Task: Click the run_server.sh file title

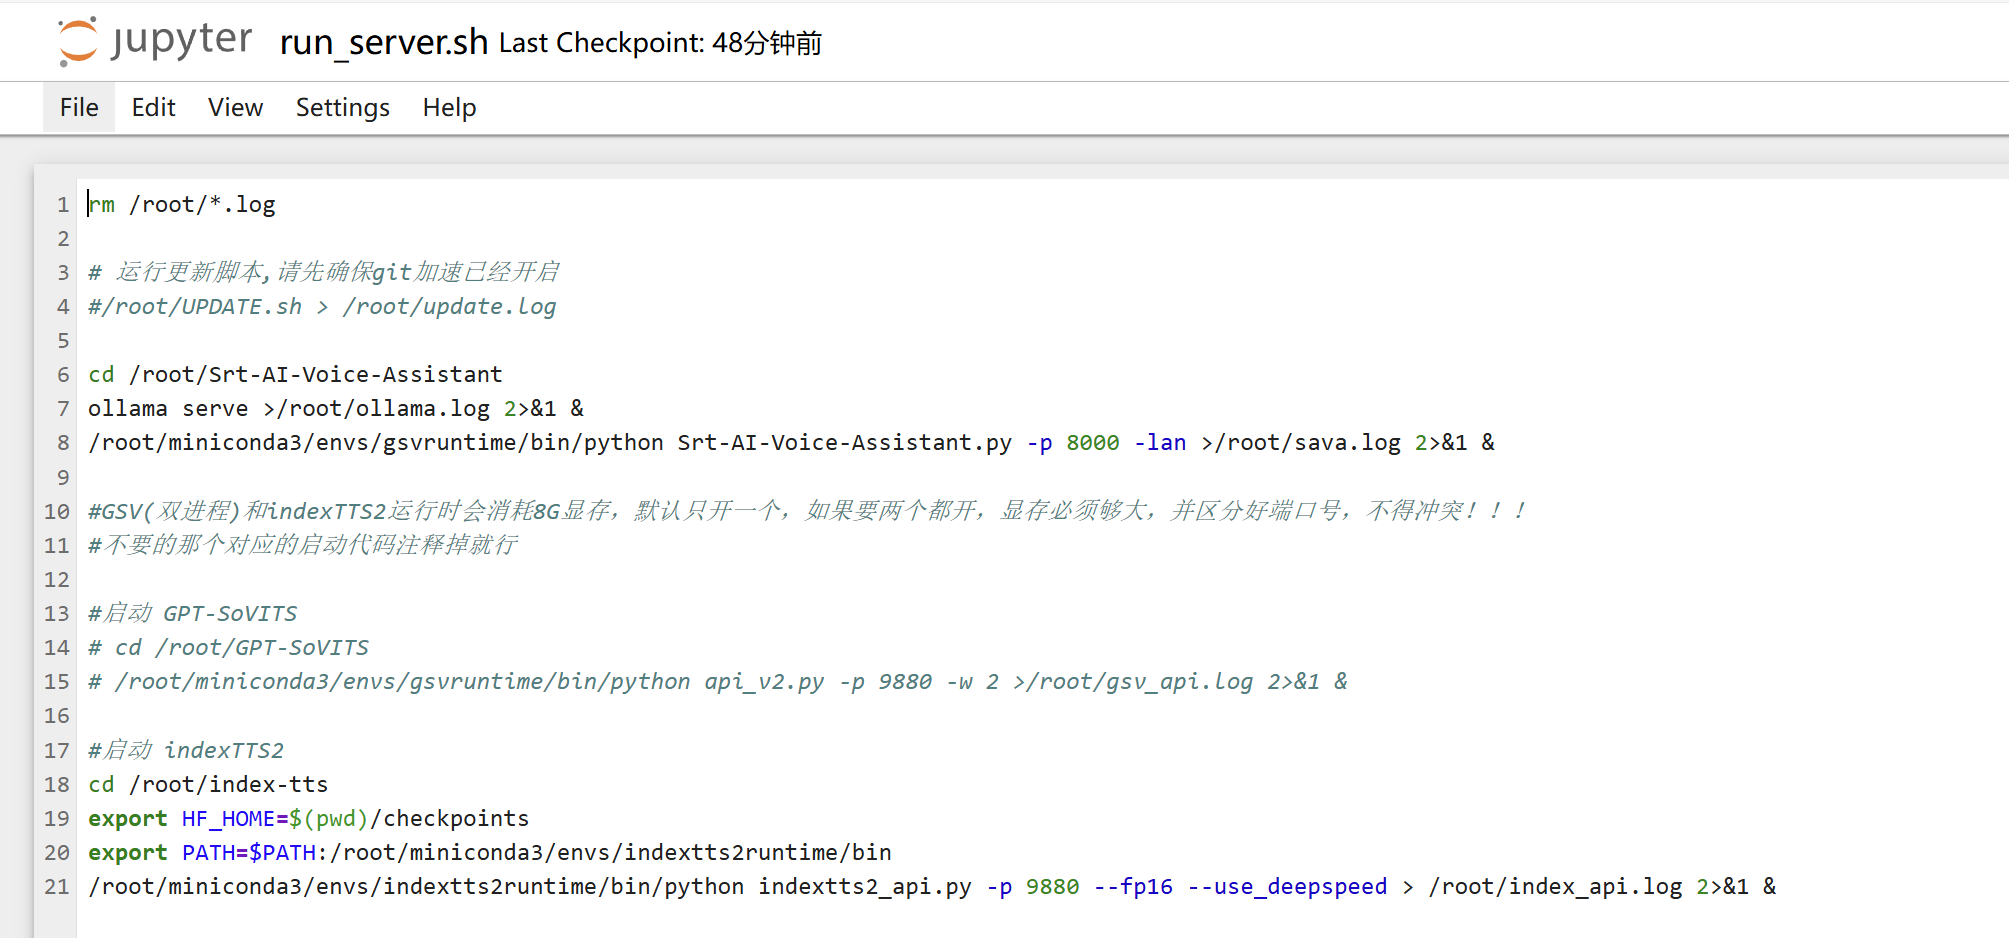Action: point(384,43)
